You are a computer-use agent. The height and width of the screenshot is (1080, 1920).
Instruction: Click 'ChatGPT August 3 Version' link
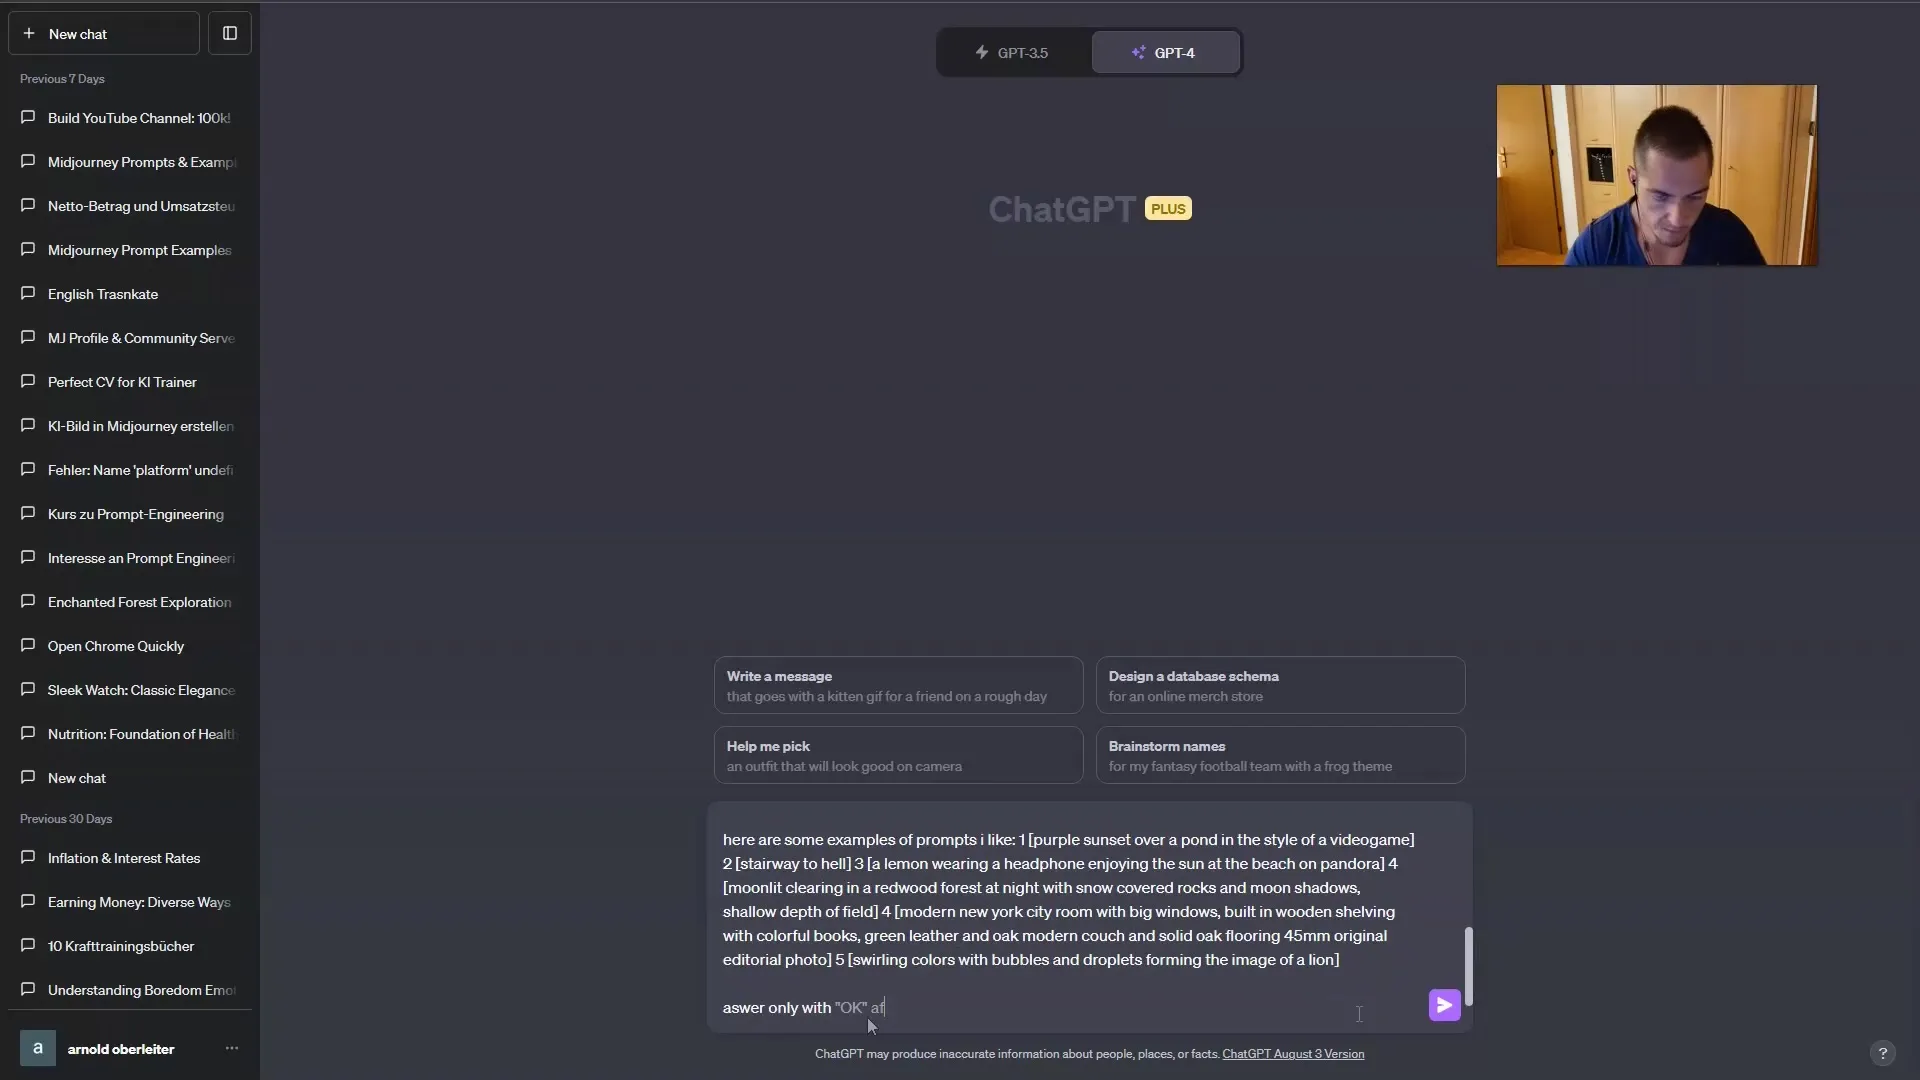(1292, 1052)
